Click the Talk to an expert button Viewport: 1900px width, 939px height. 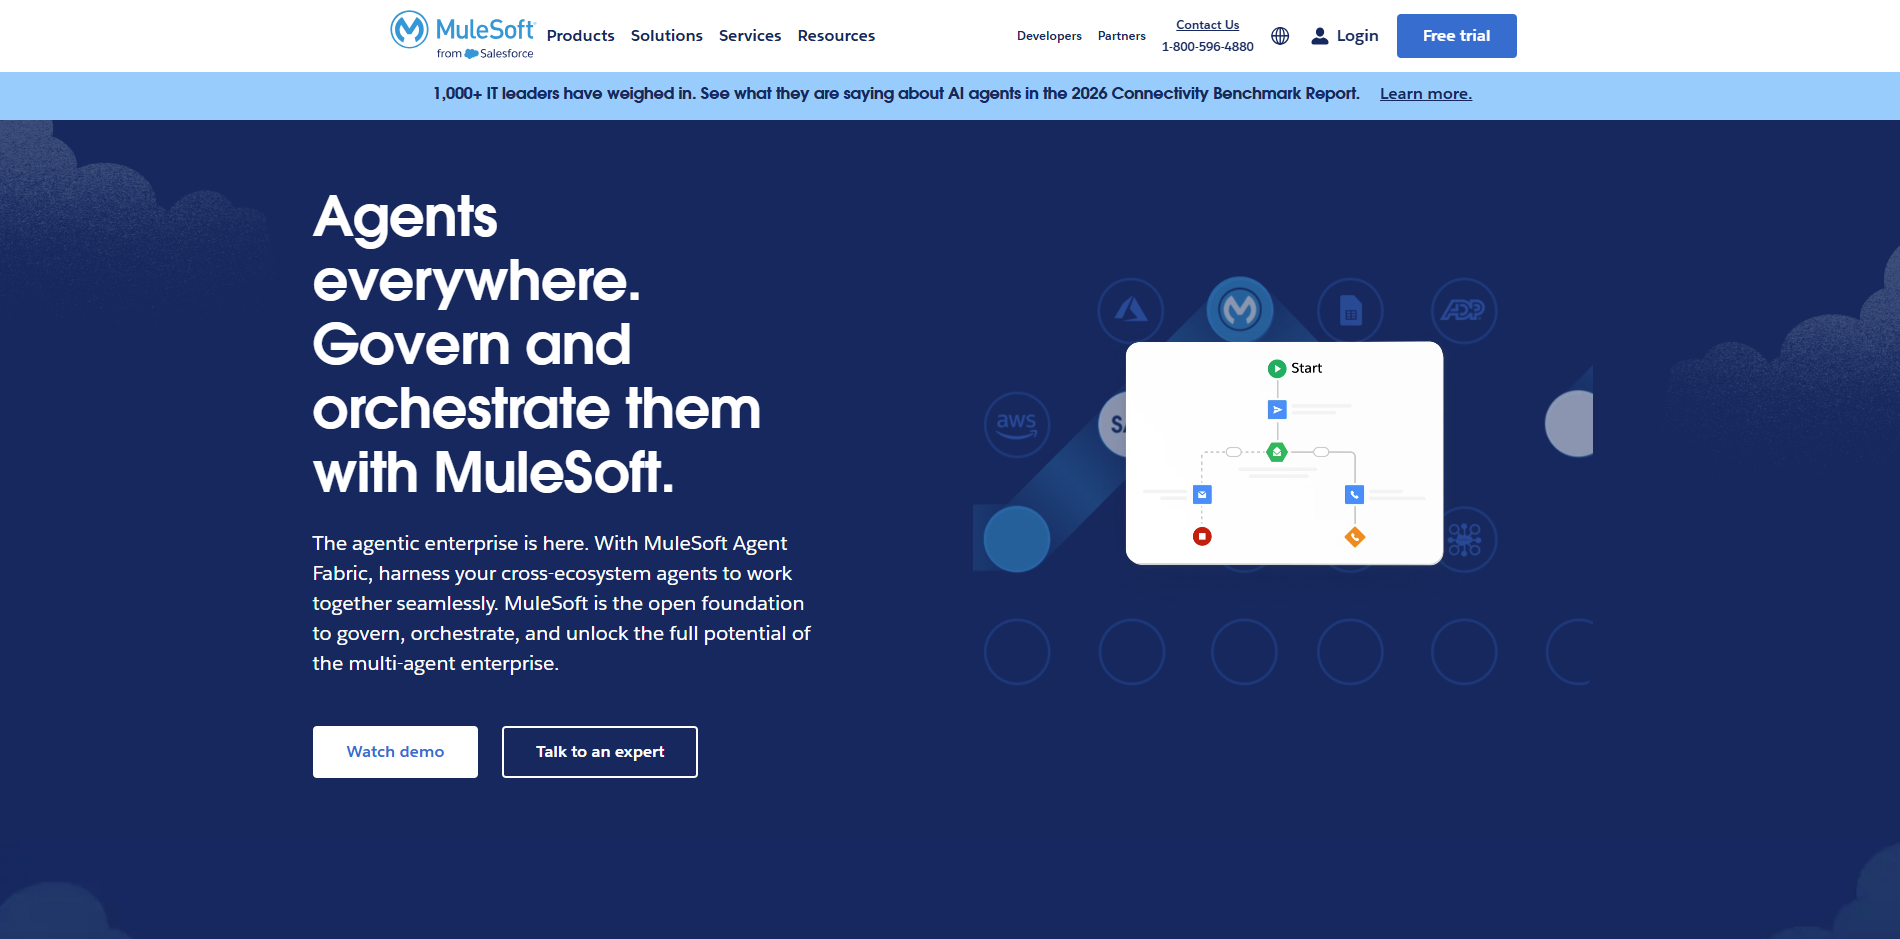599,751
